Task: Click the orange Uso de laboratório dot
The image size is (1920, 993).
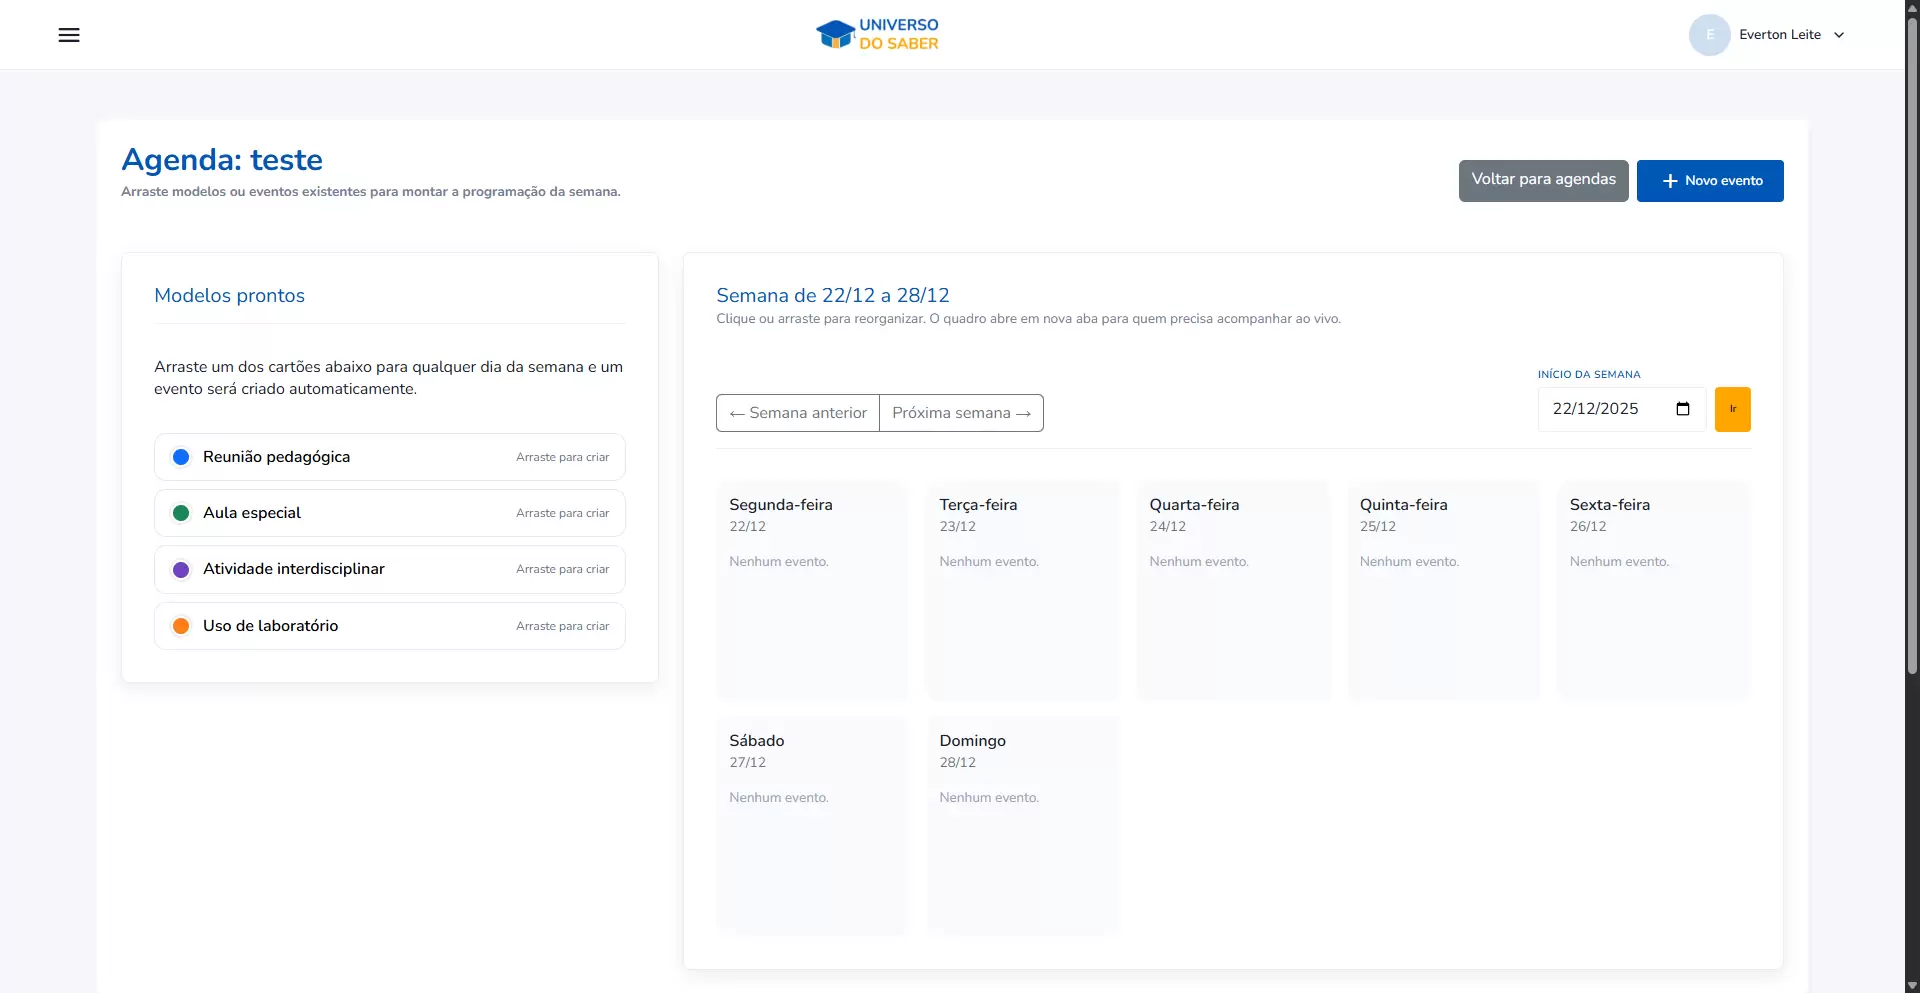Action: pos(181,626)
